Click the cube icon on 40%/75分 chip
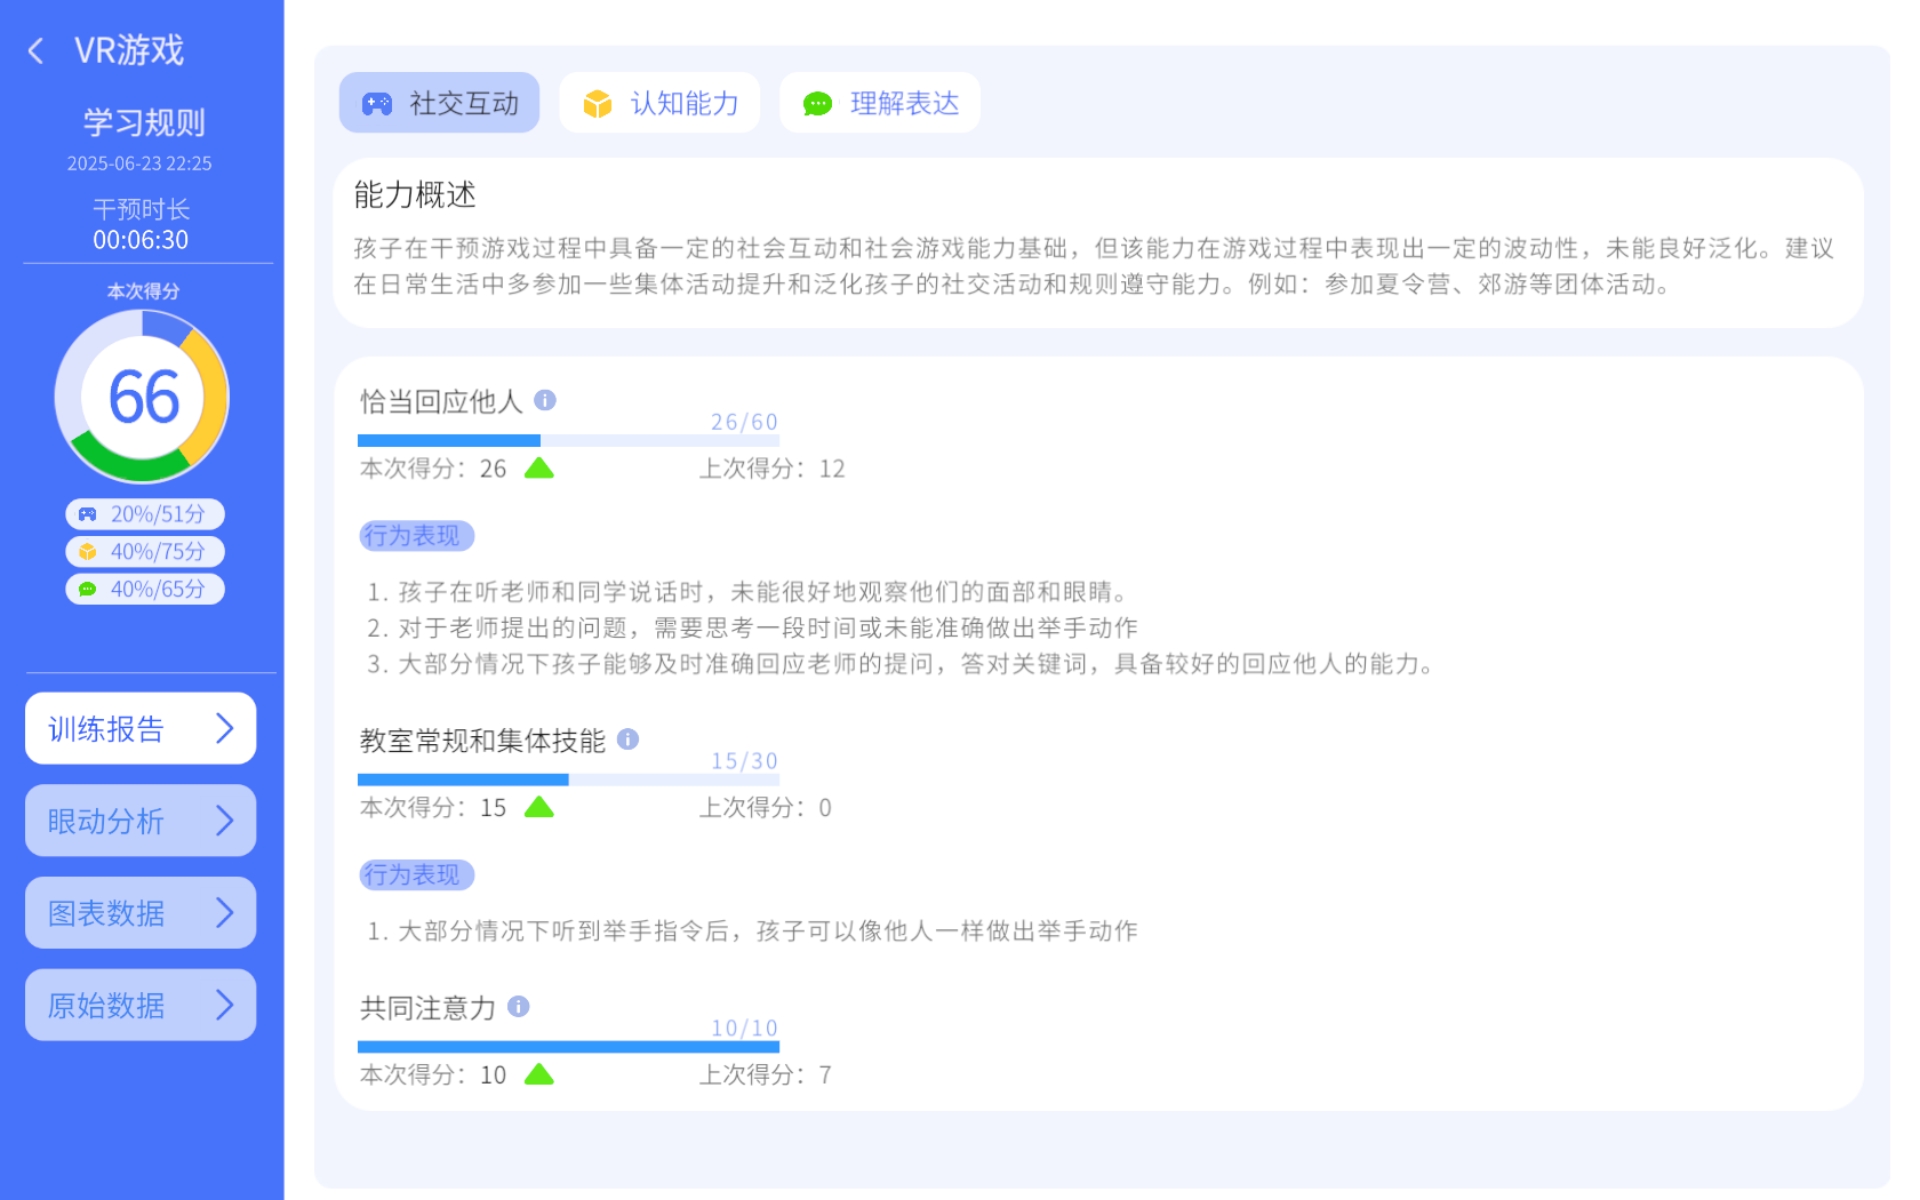Image resolution: width=1920 pixels, height=1200 pixels. point(88,551)
